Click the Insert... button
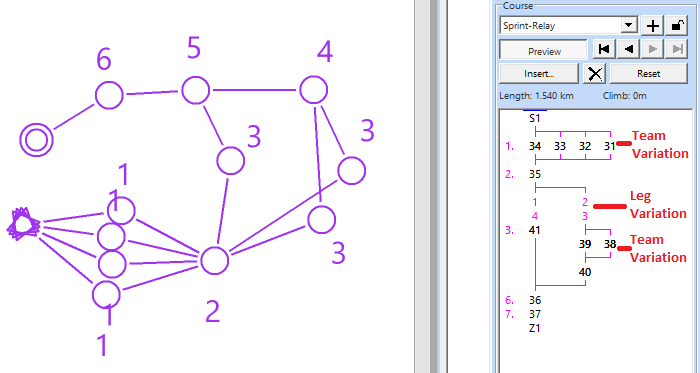700x373 pixels. point(539,74)
